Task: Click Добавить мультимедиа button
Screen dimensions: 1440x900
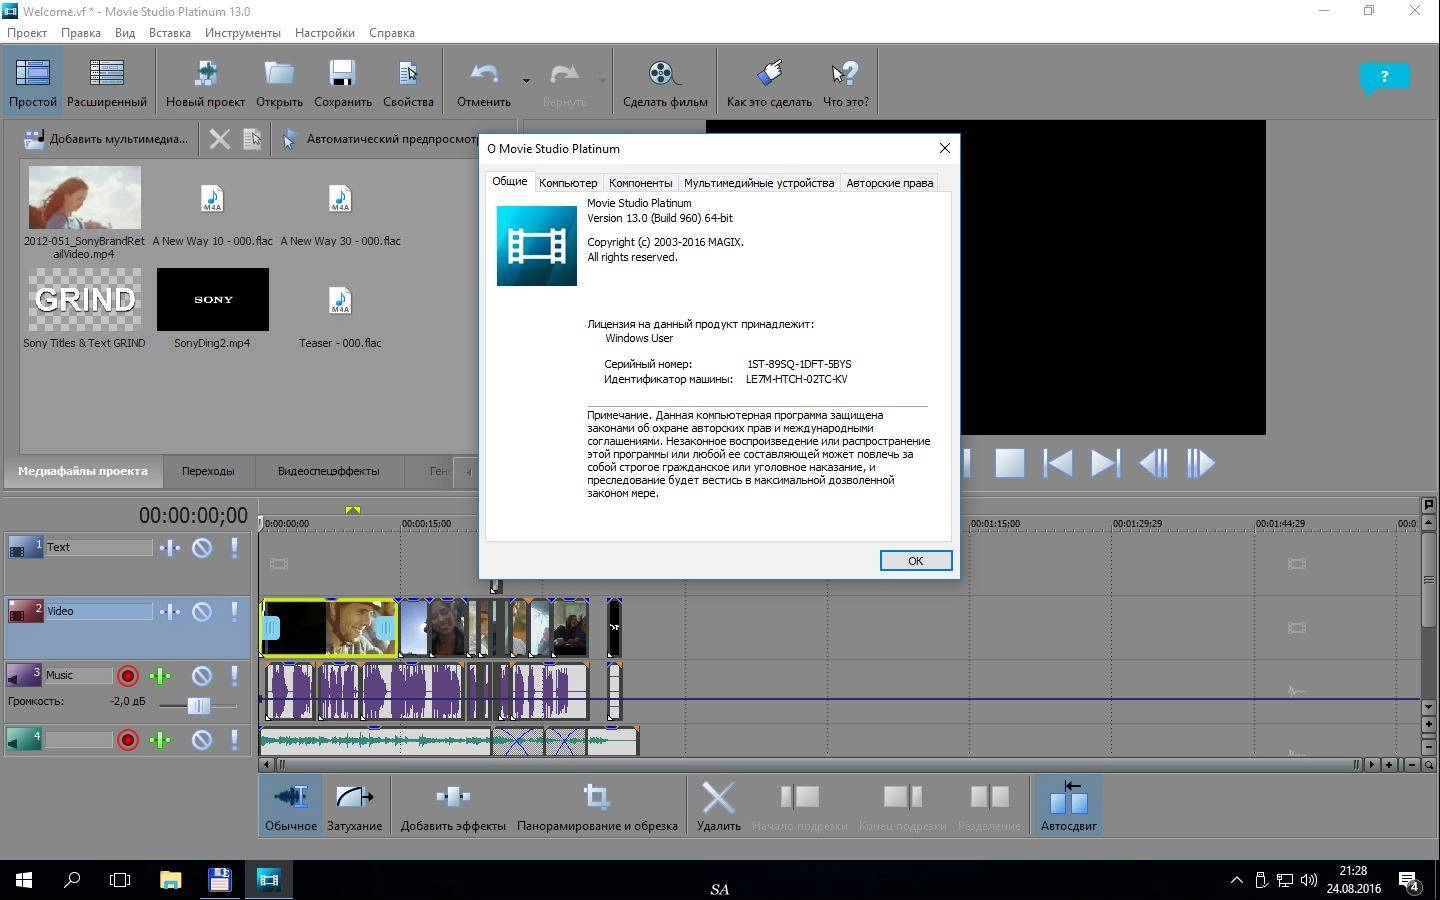Action: tap(106, 139)
